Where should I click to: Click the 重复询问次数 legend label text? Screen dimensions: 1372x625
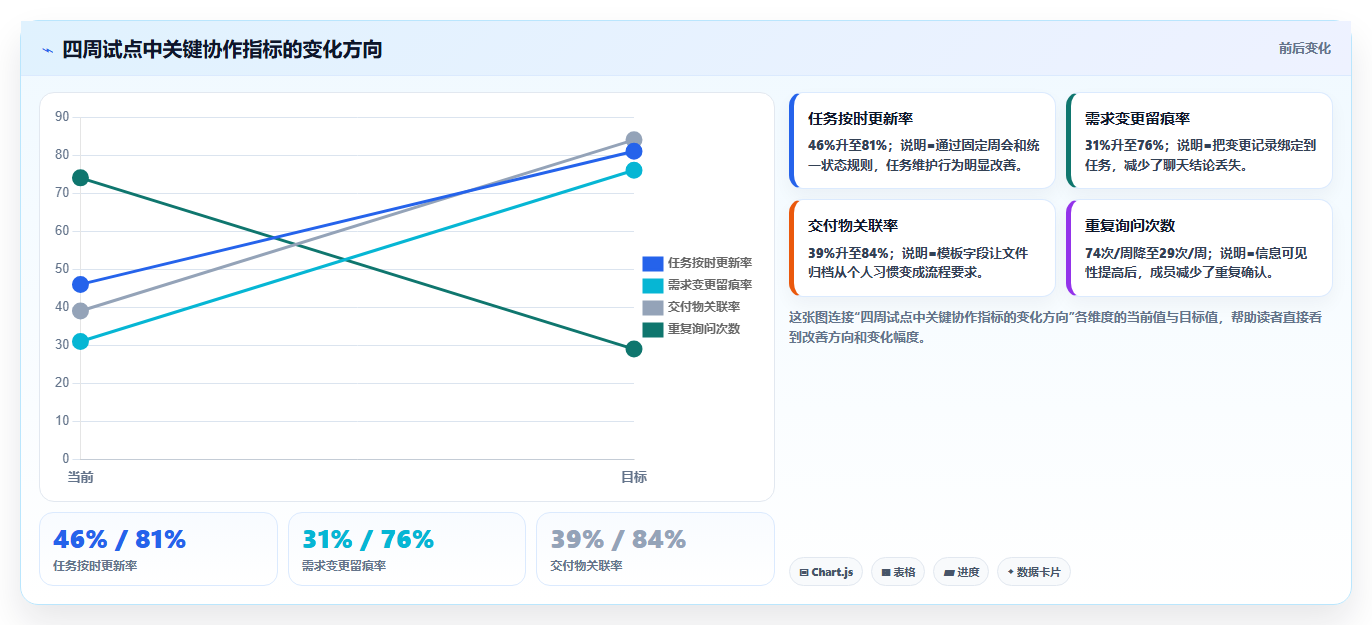pos(704,329)
